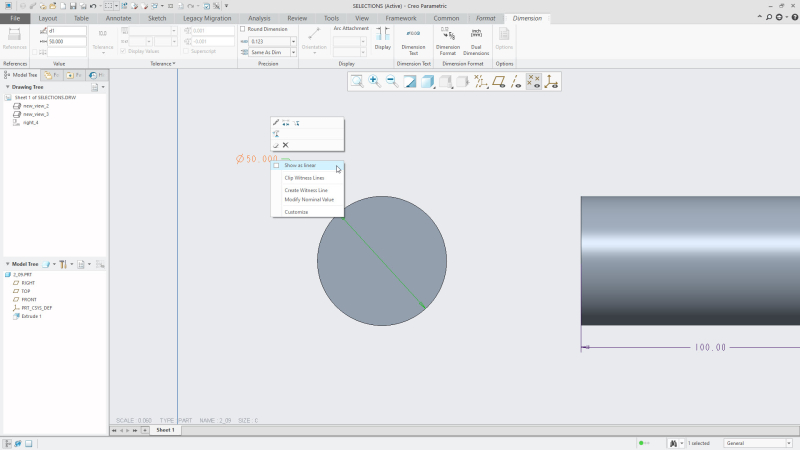The width and height of the screenshot is (800, 450).
Task: Toggle axis display icon in graphics toolbar
Action: click(516, 82)
